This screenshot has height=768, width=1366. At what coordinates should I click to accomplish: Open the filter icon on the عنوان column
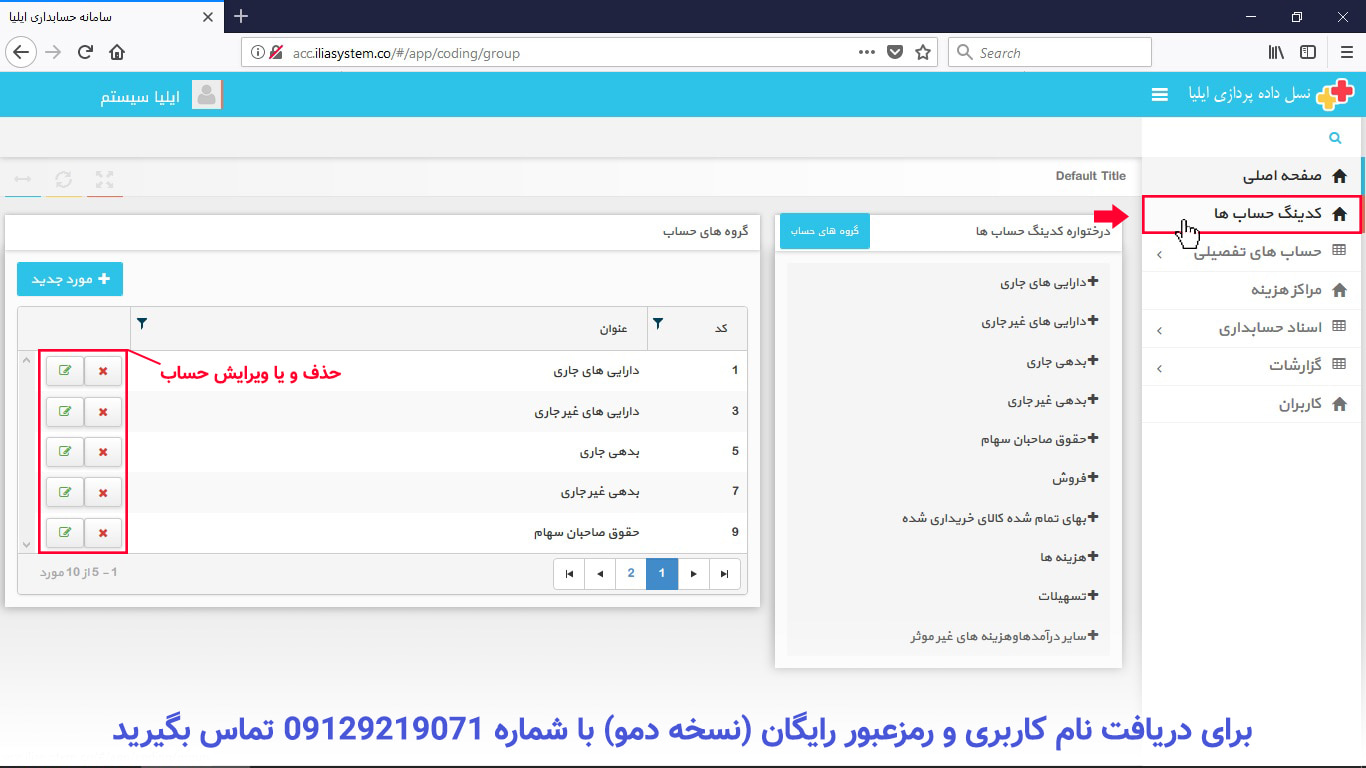[141, 324]
